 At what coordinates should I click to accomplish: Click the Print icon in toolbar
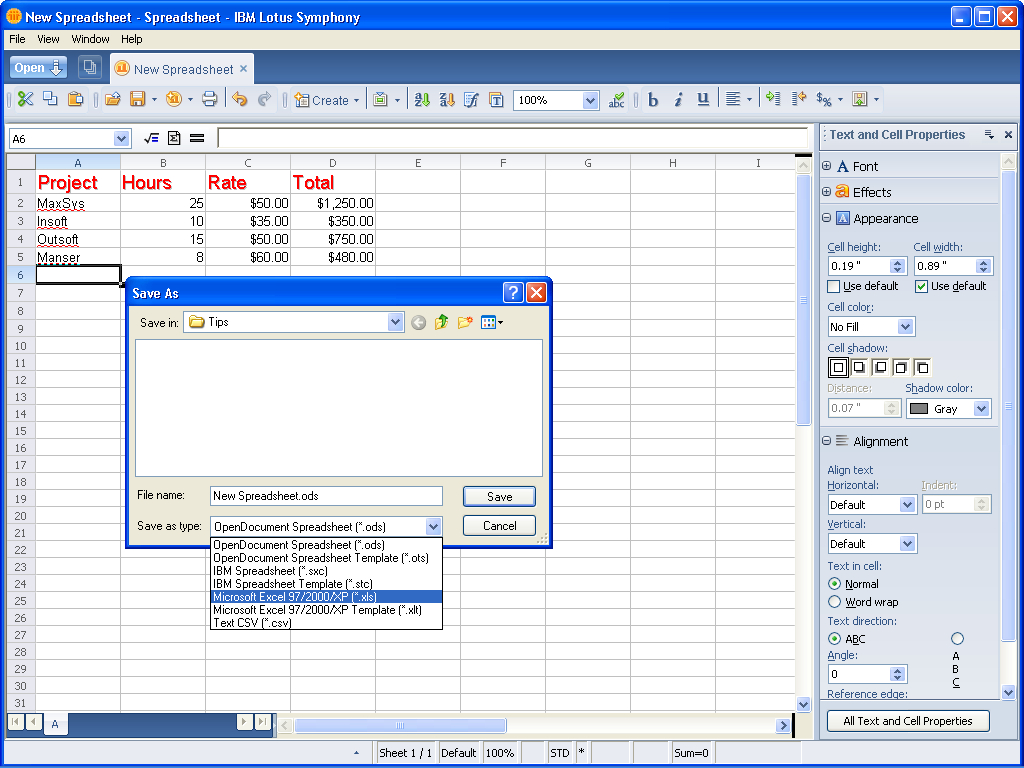209,99
